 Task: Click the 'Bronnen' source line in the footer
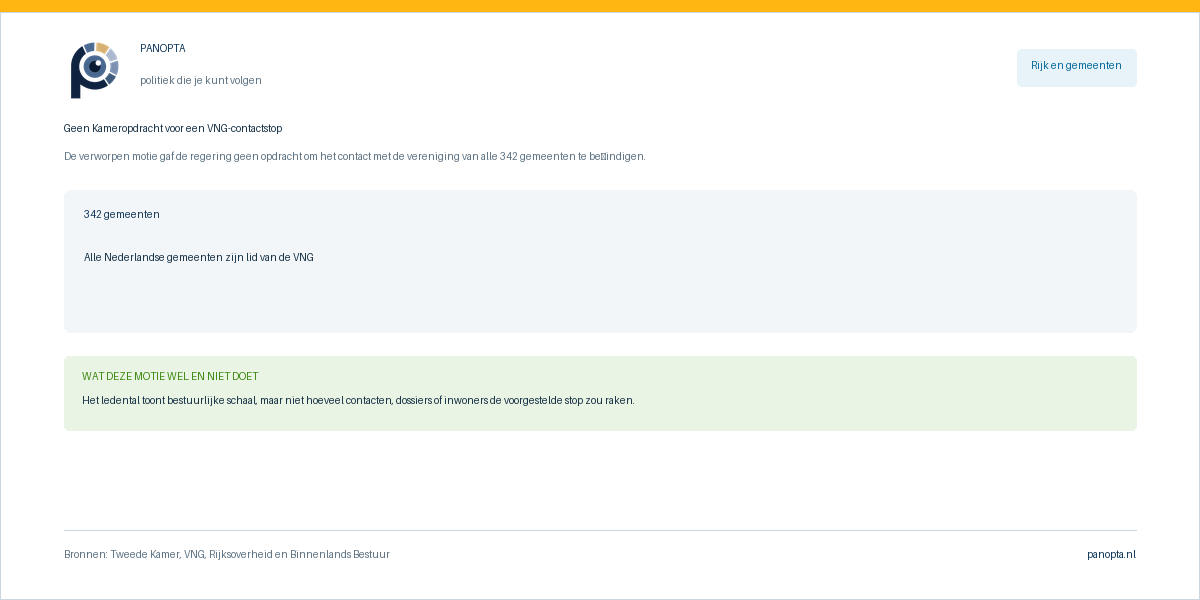click(227, 554)
